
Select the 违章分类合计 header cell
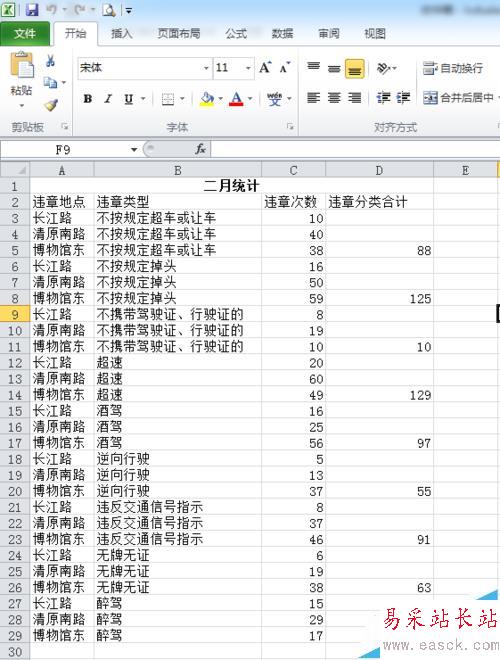(x=379, y=202)
